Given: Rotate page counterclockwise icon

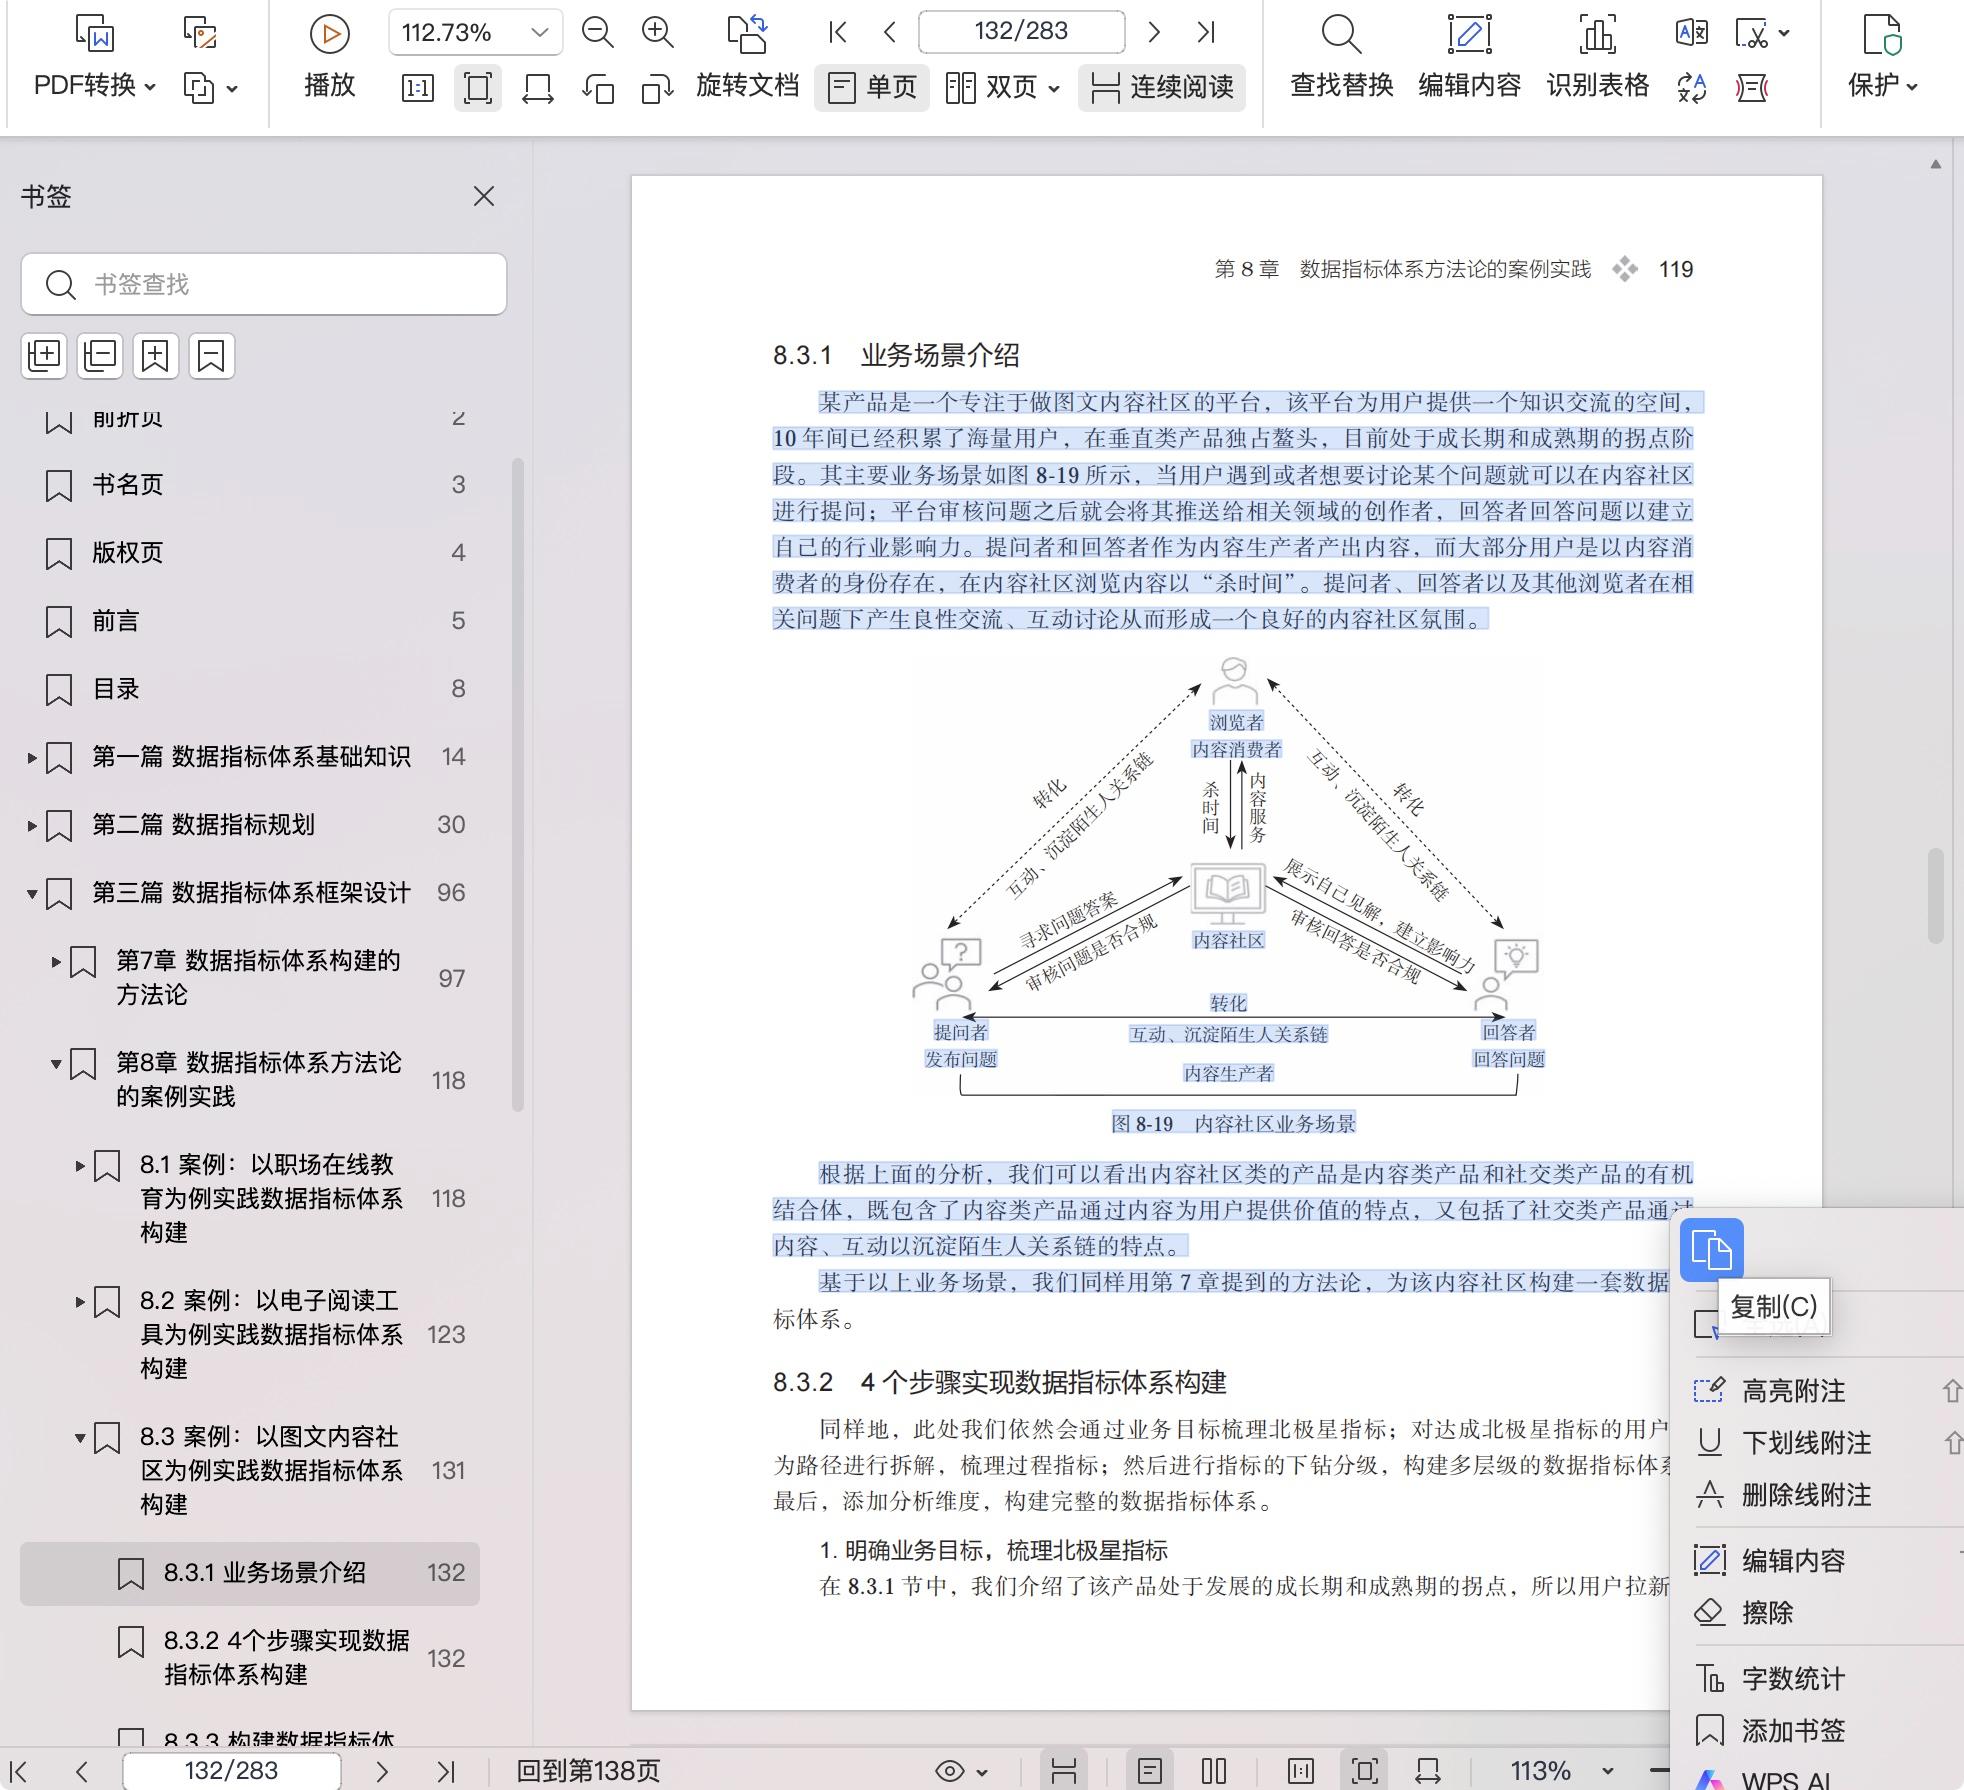Looking at the screenshot, I should pos(598,88).
